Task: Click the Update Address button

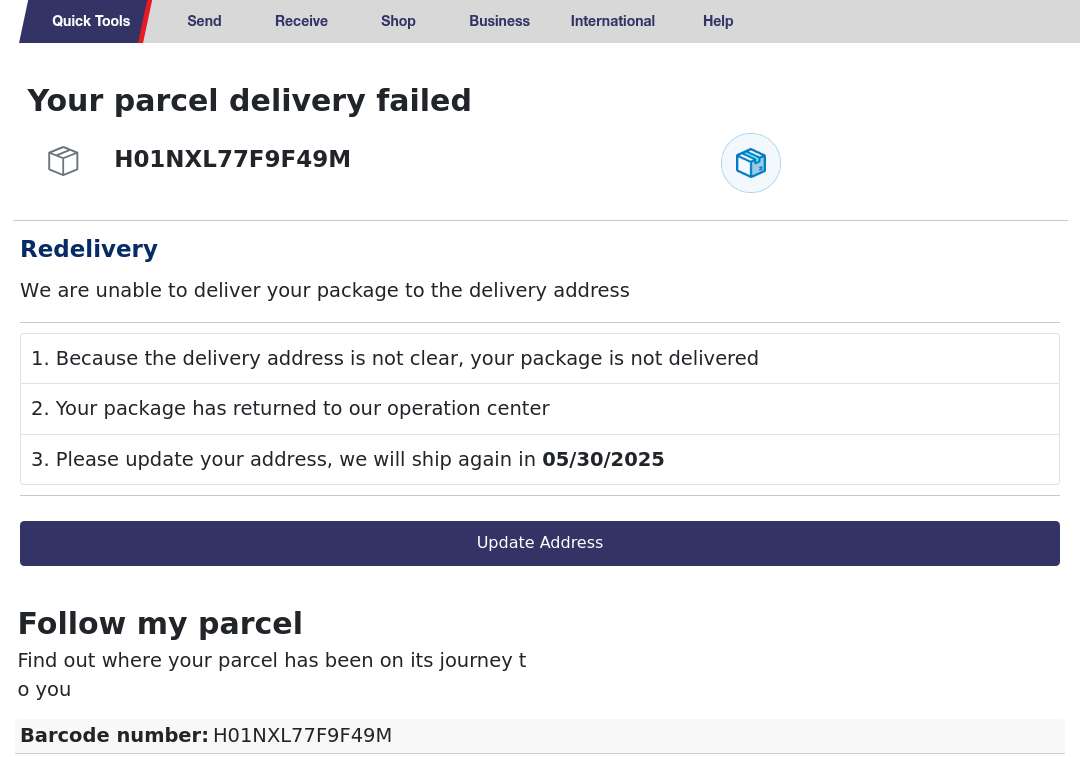Action: (539, 543)
